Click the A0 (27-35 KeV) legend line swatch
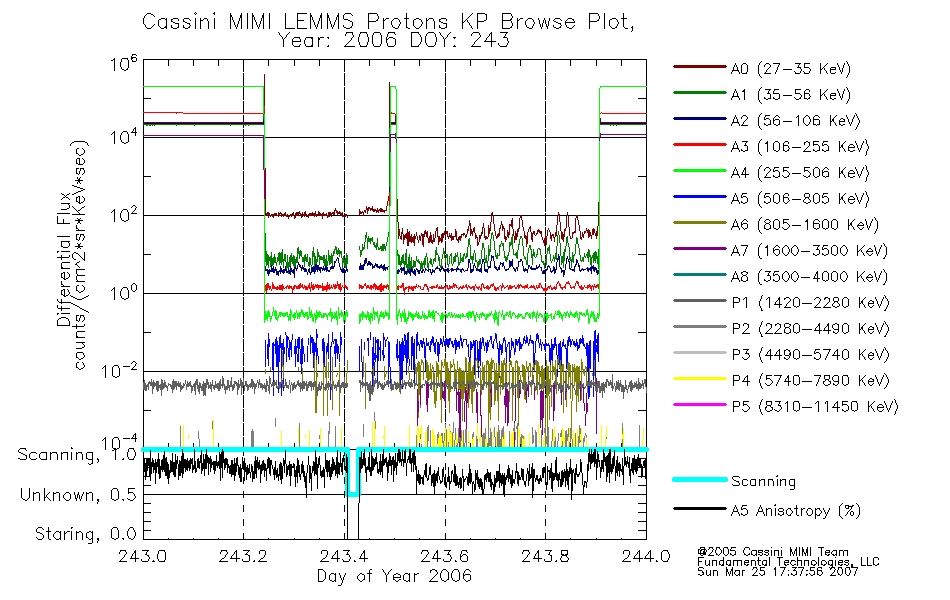Image resolution: width=950 pixels, height=600 pixels. point(699,67)
